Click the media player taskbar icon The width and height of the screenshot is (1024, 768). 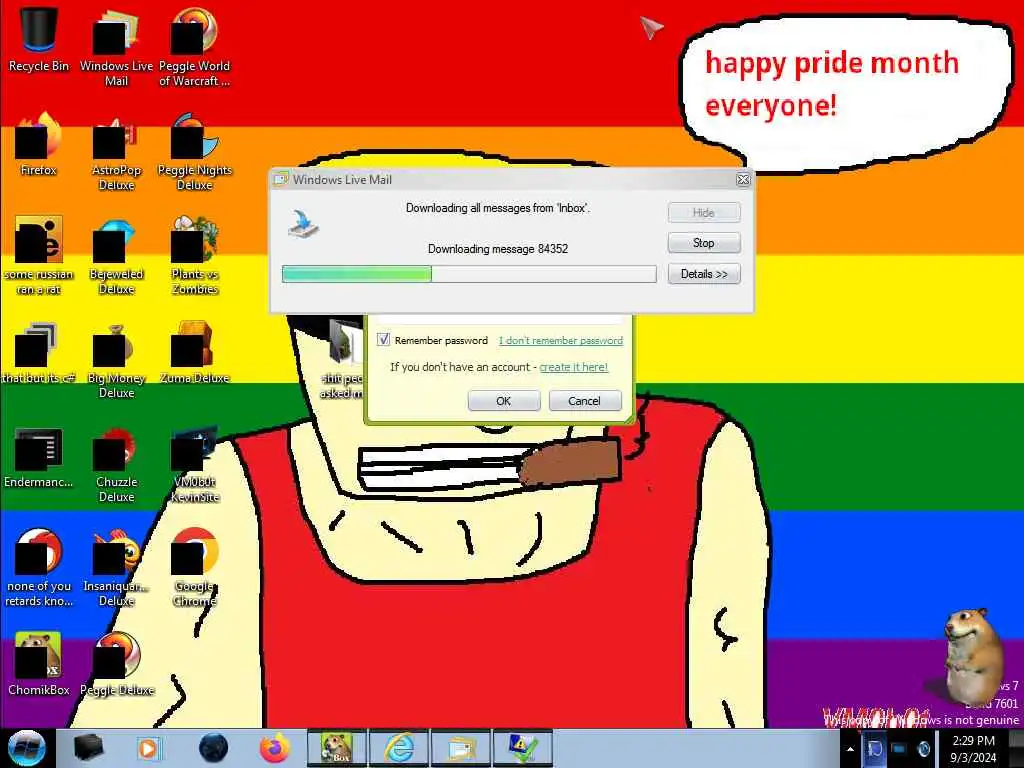tap(150, 748)
